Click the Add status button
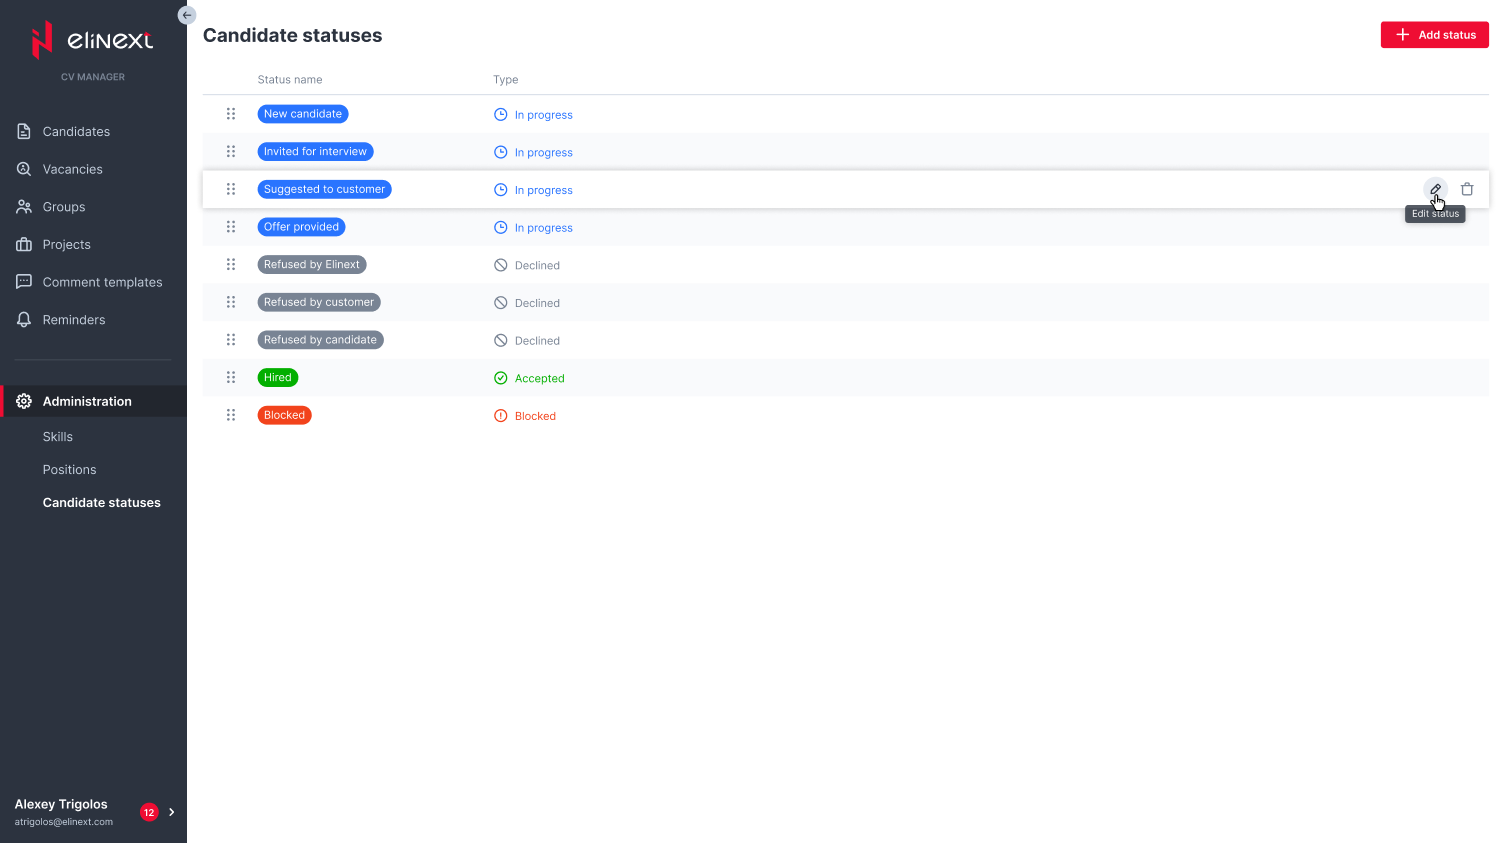This screenshot has width=1503, height=843. (x=1435, y=35)
